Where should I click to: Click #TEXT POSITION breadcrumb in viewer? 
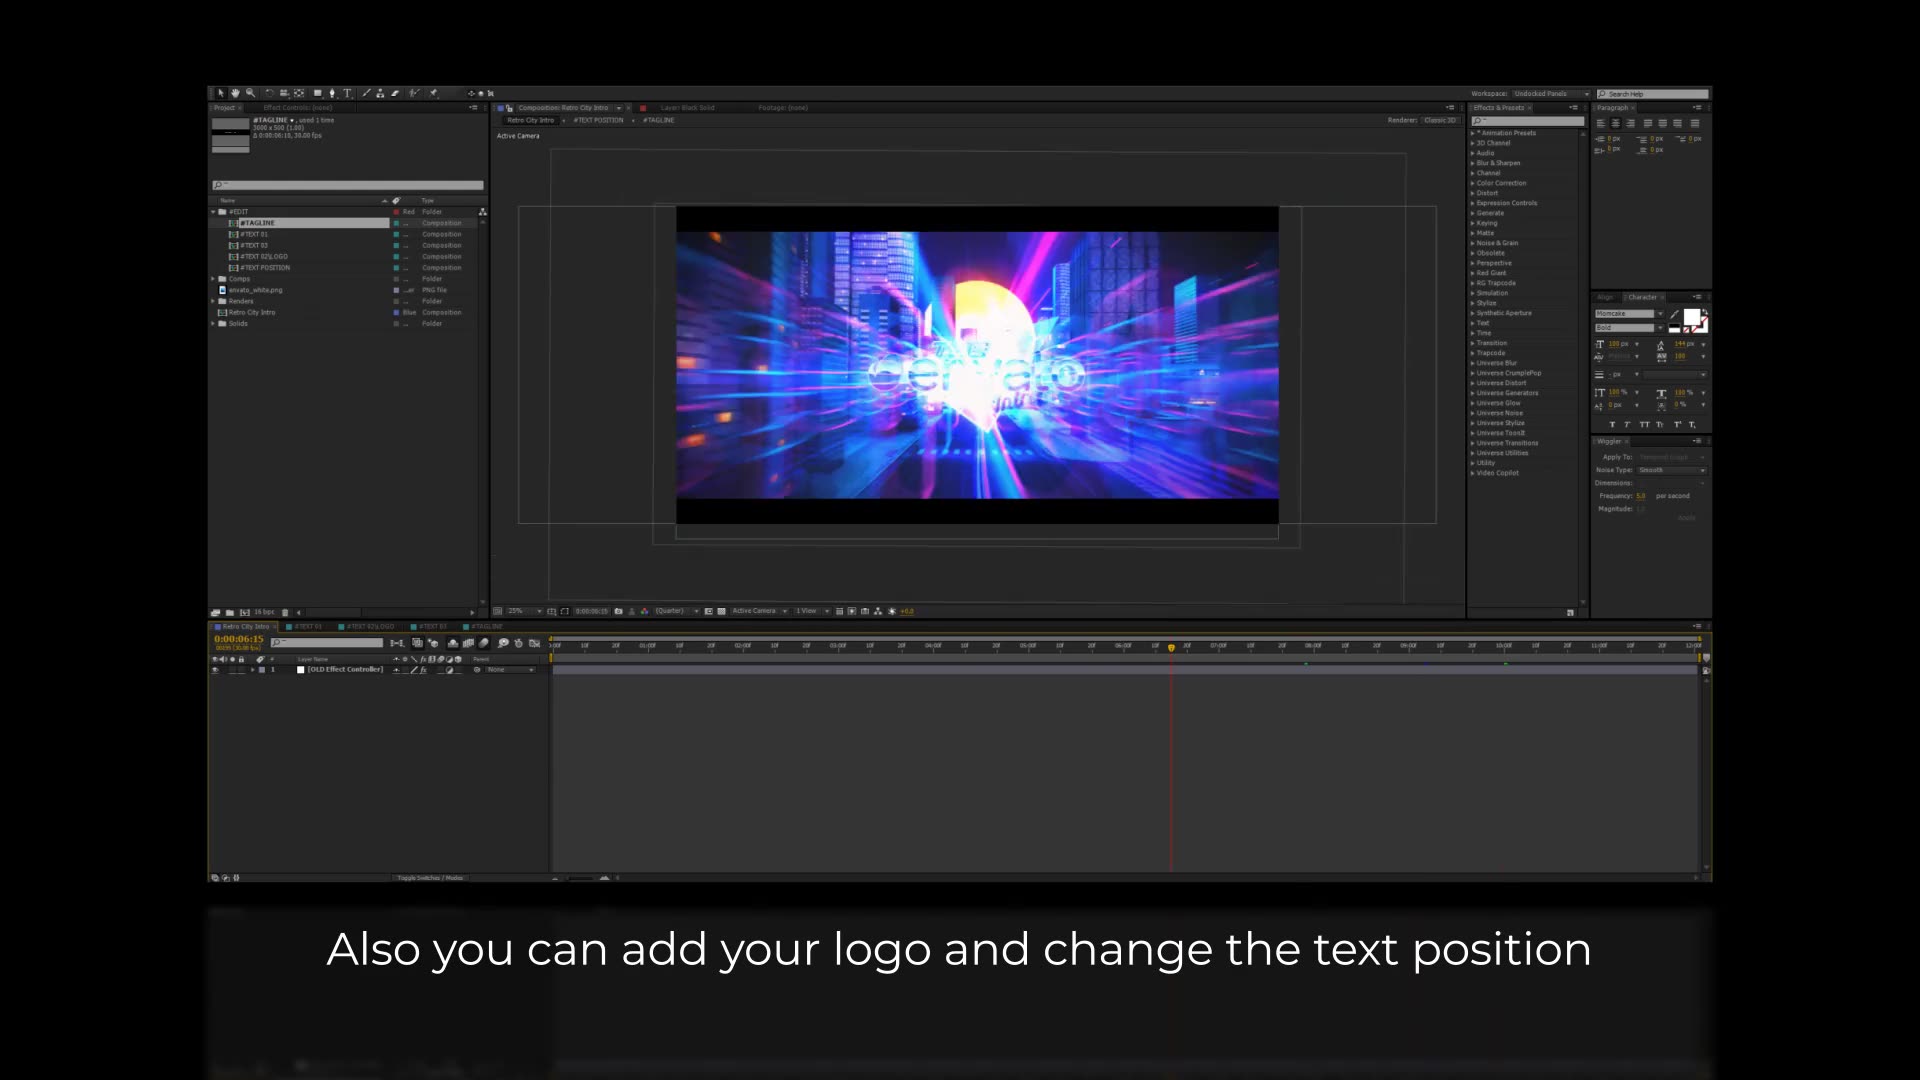598,120
